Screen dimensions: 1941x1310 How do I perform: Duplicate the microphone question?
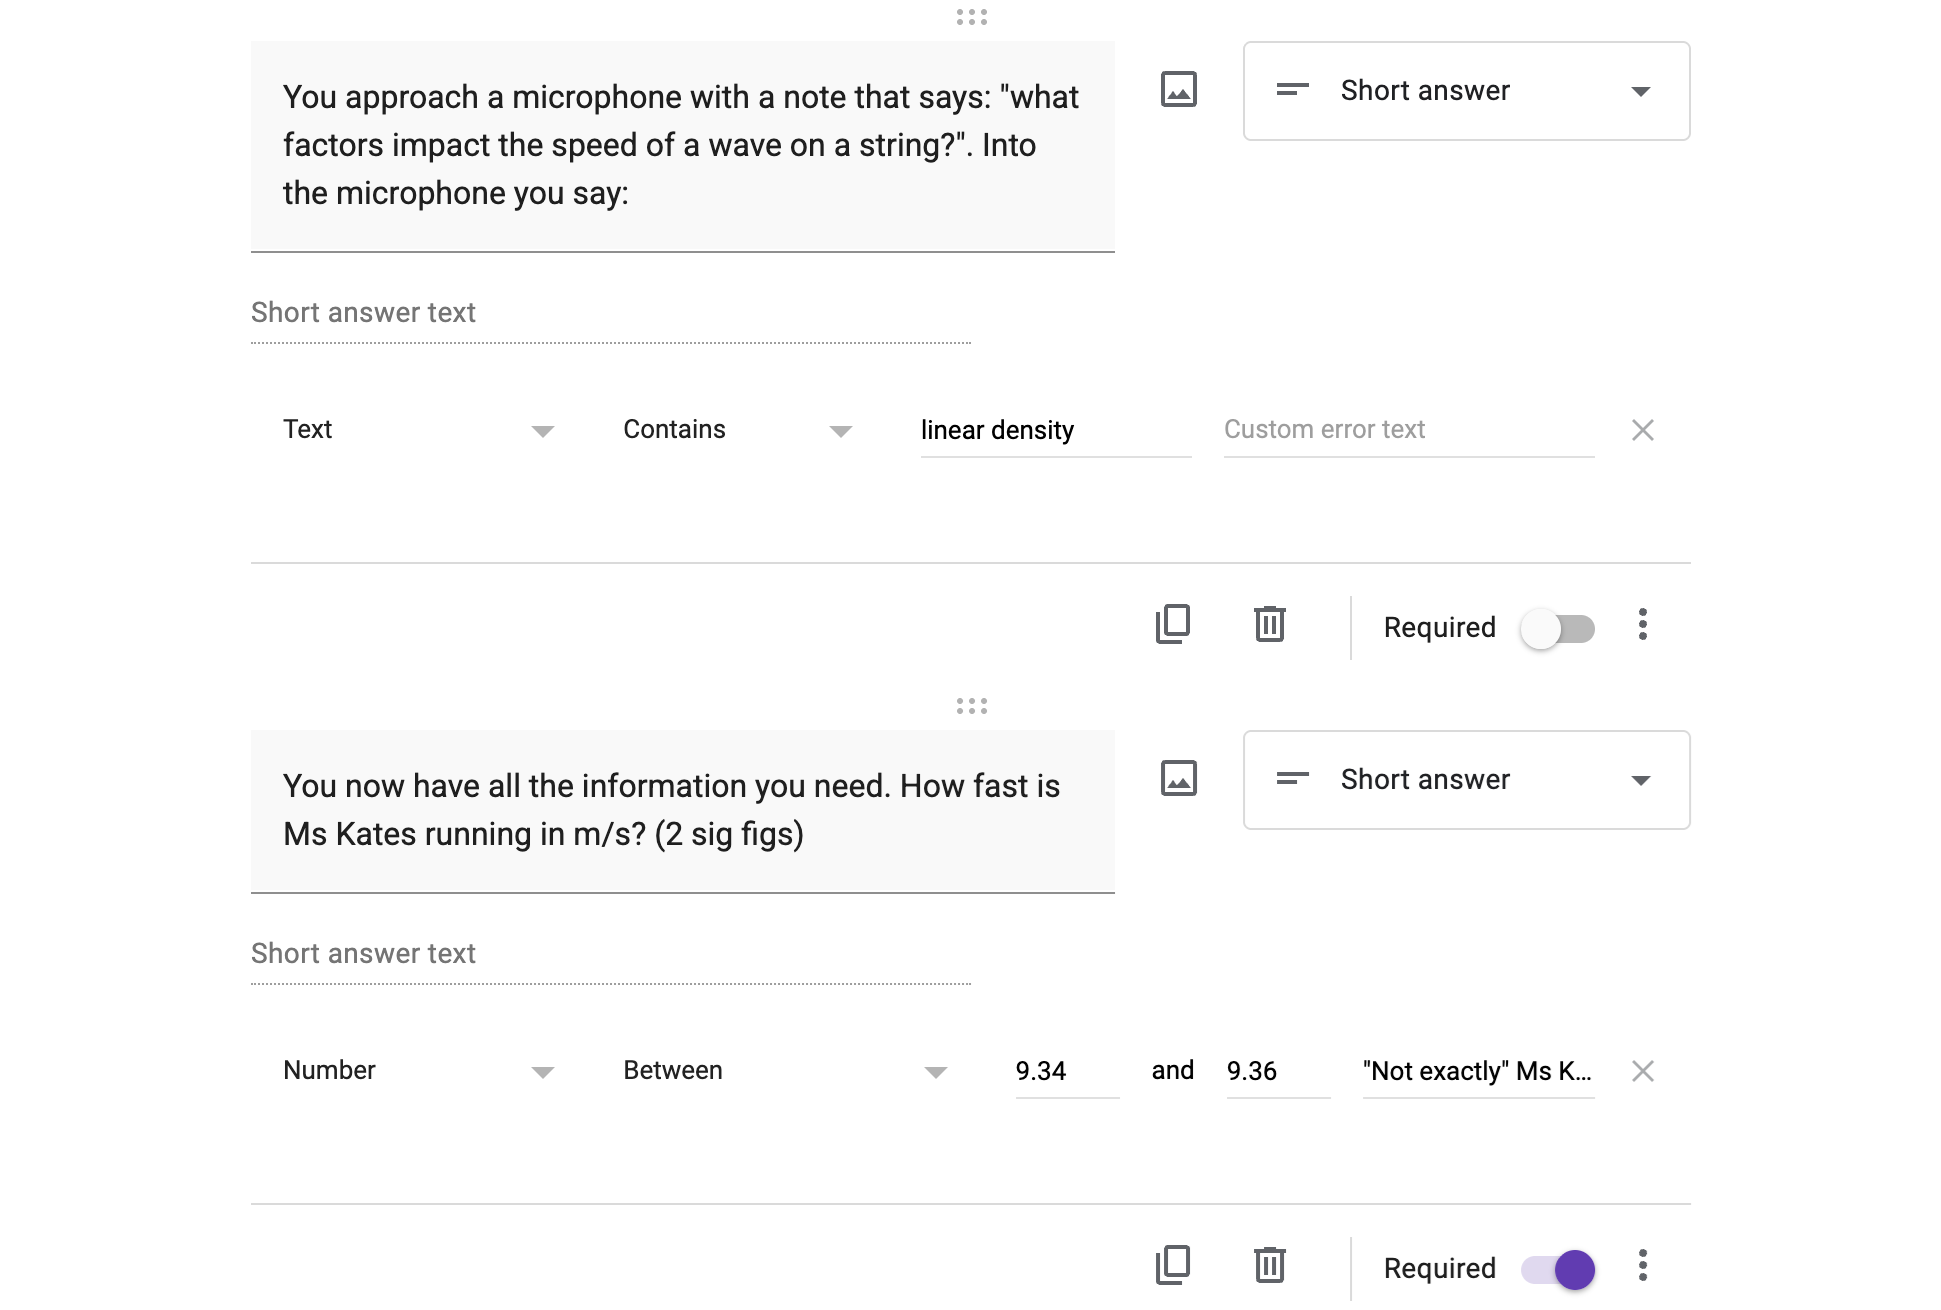tap(1173, 625)
